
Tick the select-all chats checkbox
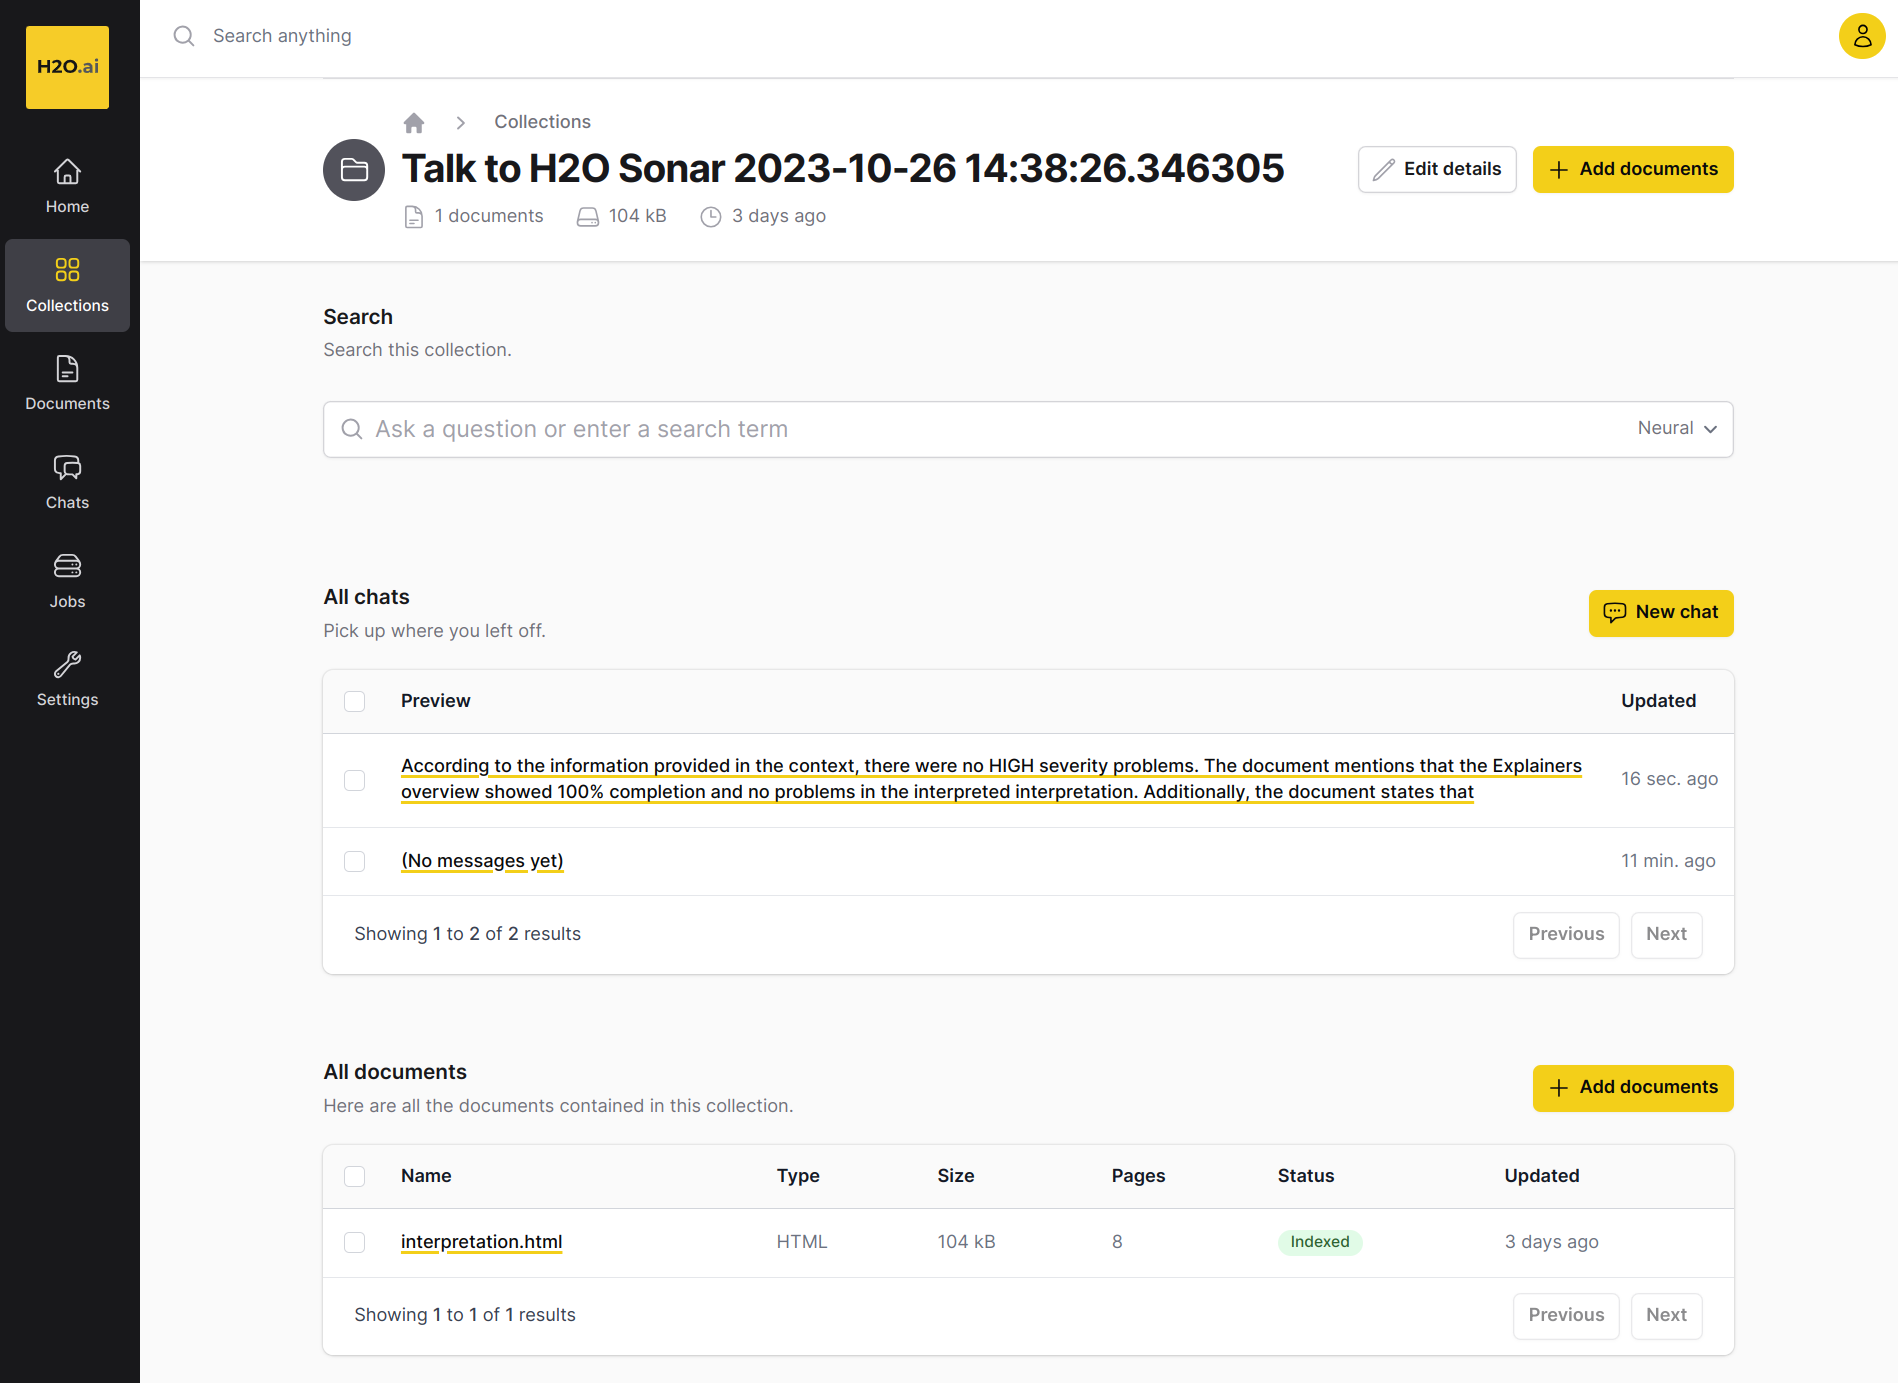coord(355,701)
